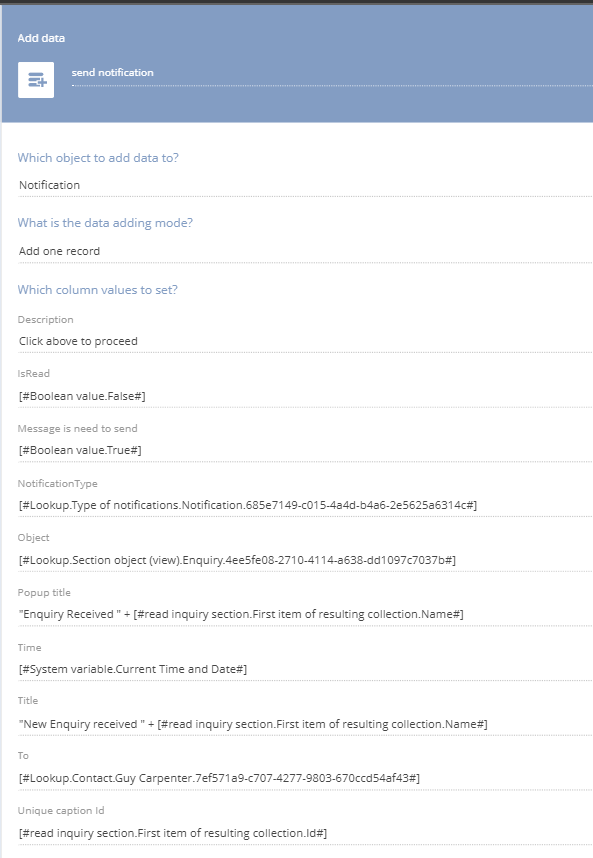Screen dimensions: 593x858
Task: Edit the Unique caption Id field value
Action: coord(305,833)
